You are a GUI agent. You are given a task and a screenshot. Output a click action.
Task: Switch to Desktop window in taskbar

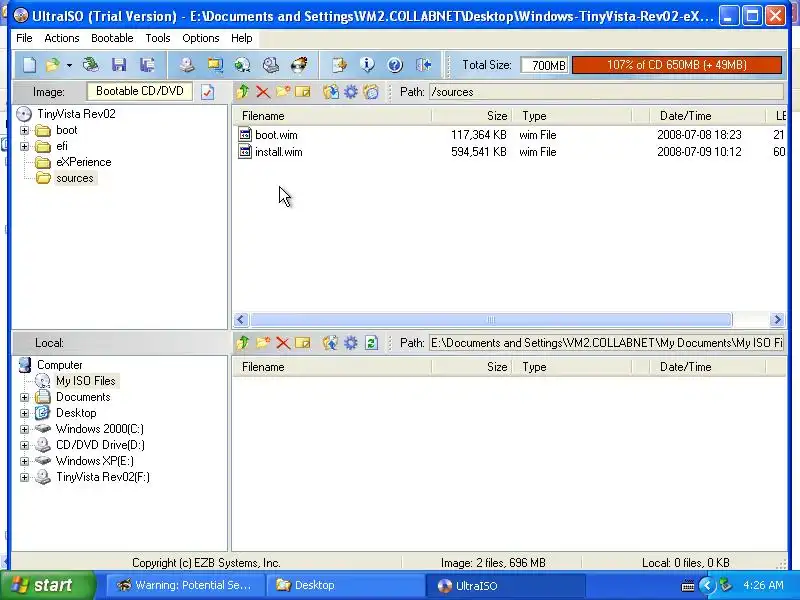346,585
